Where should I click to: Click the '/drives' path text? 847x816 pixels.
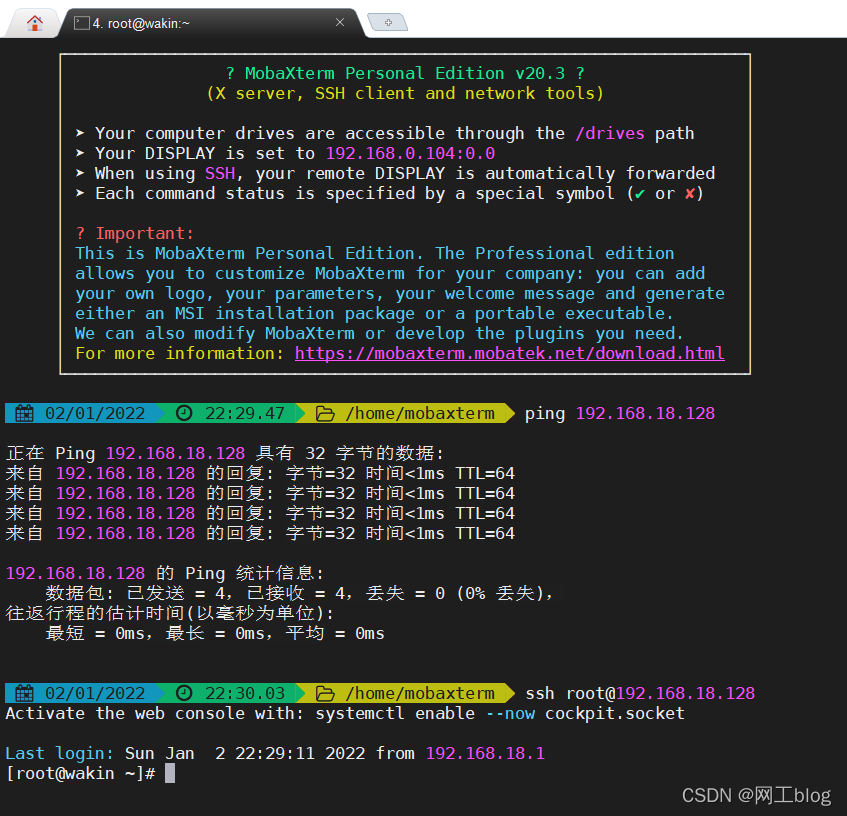(x=610, y=133)
